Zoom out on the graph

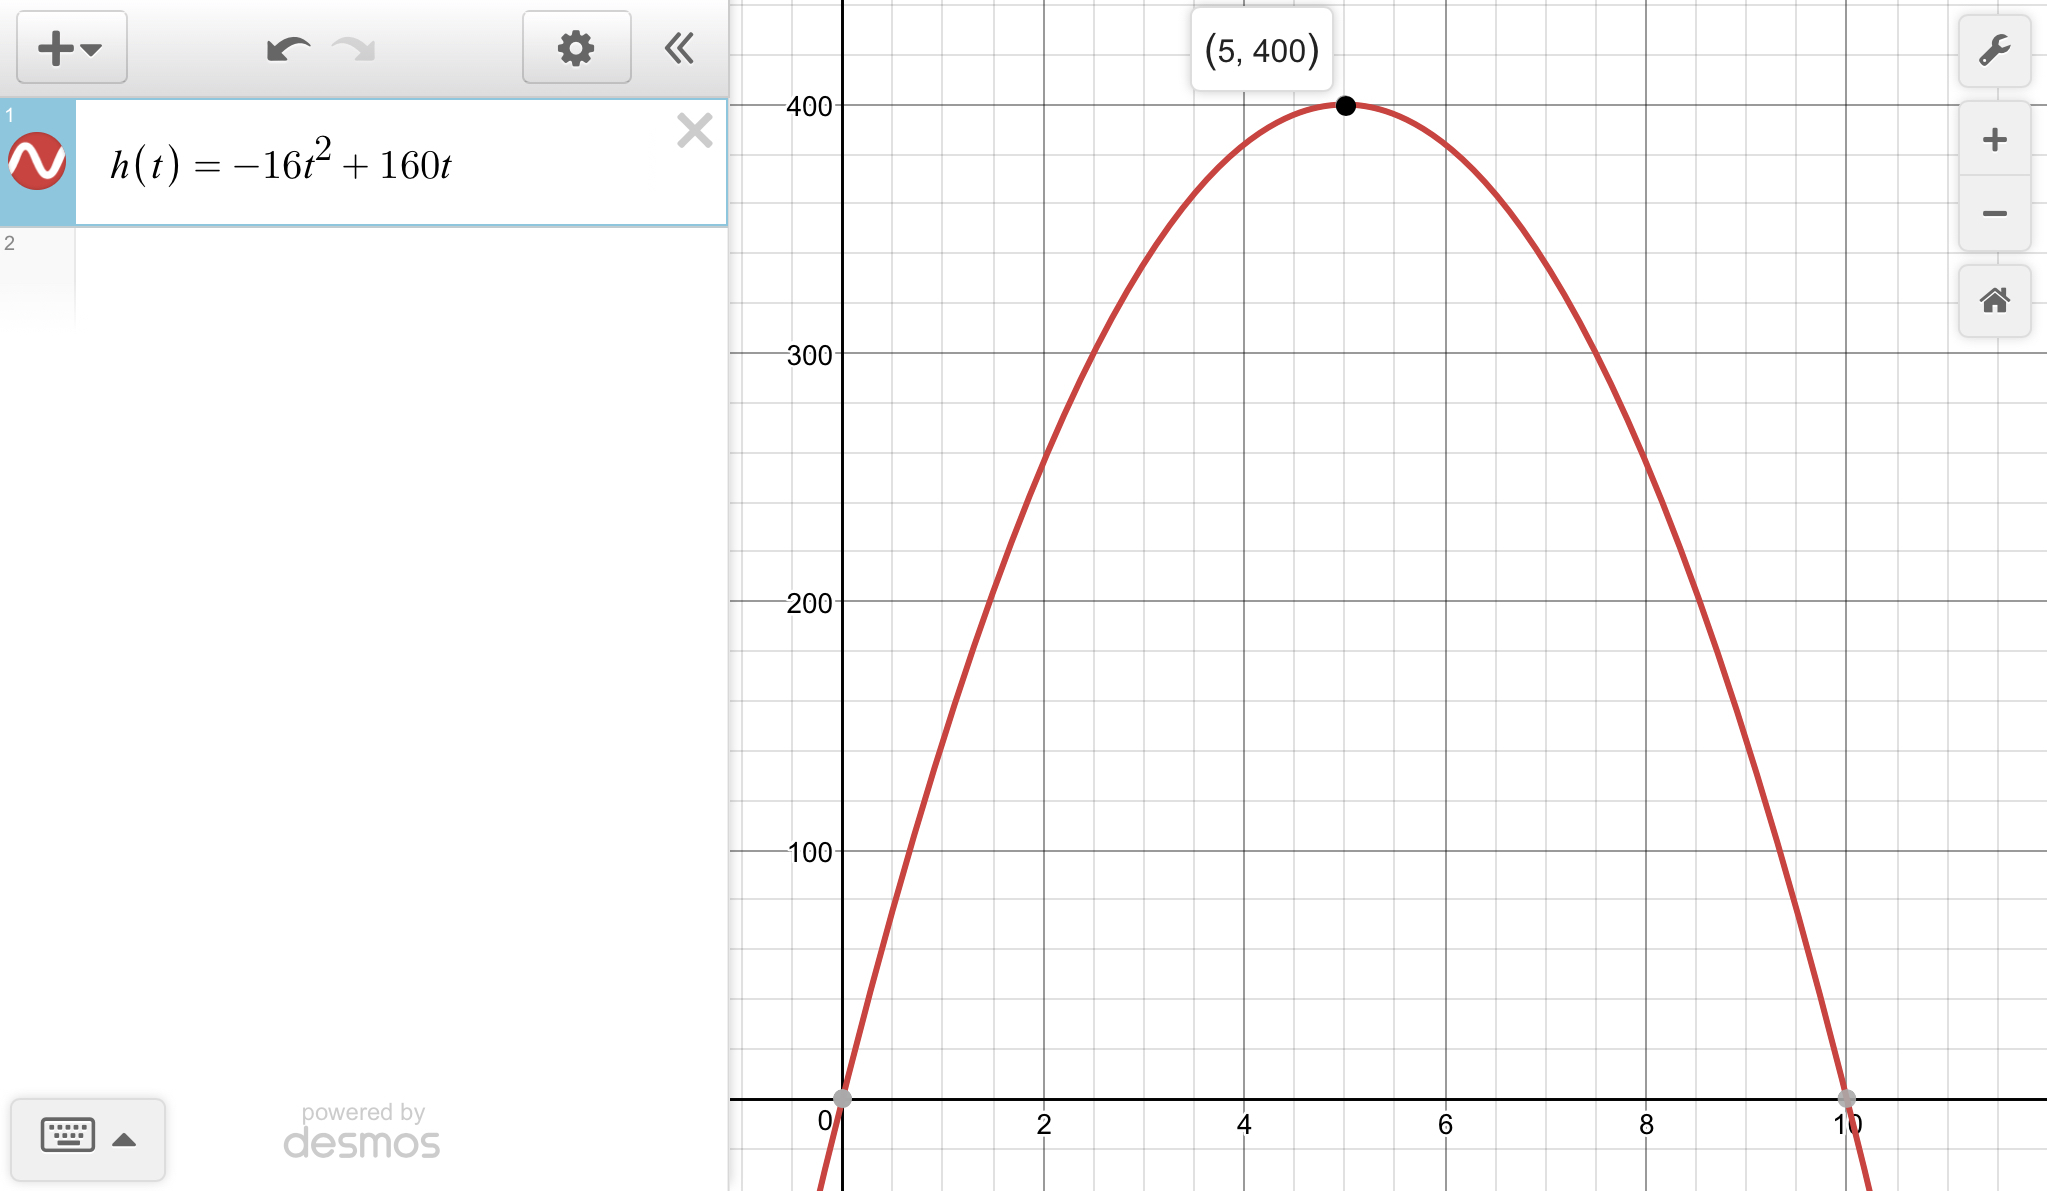point(1994,213)
